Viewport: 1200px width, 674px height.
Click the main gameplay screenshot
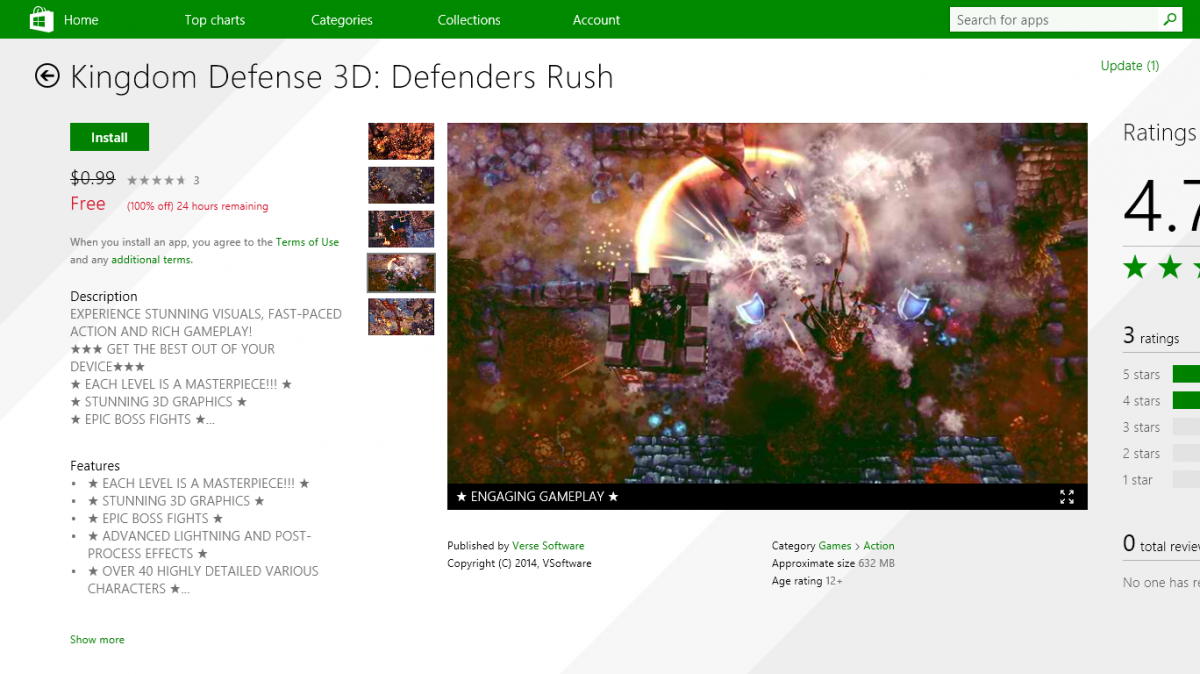767,303
